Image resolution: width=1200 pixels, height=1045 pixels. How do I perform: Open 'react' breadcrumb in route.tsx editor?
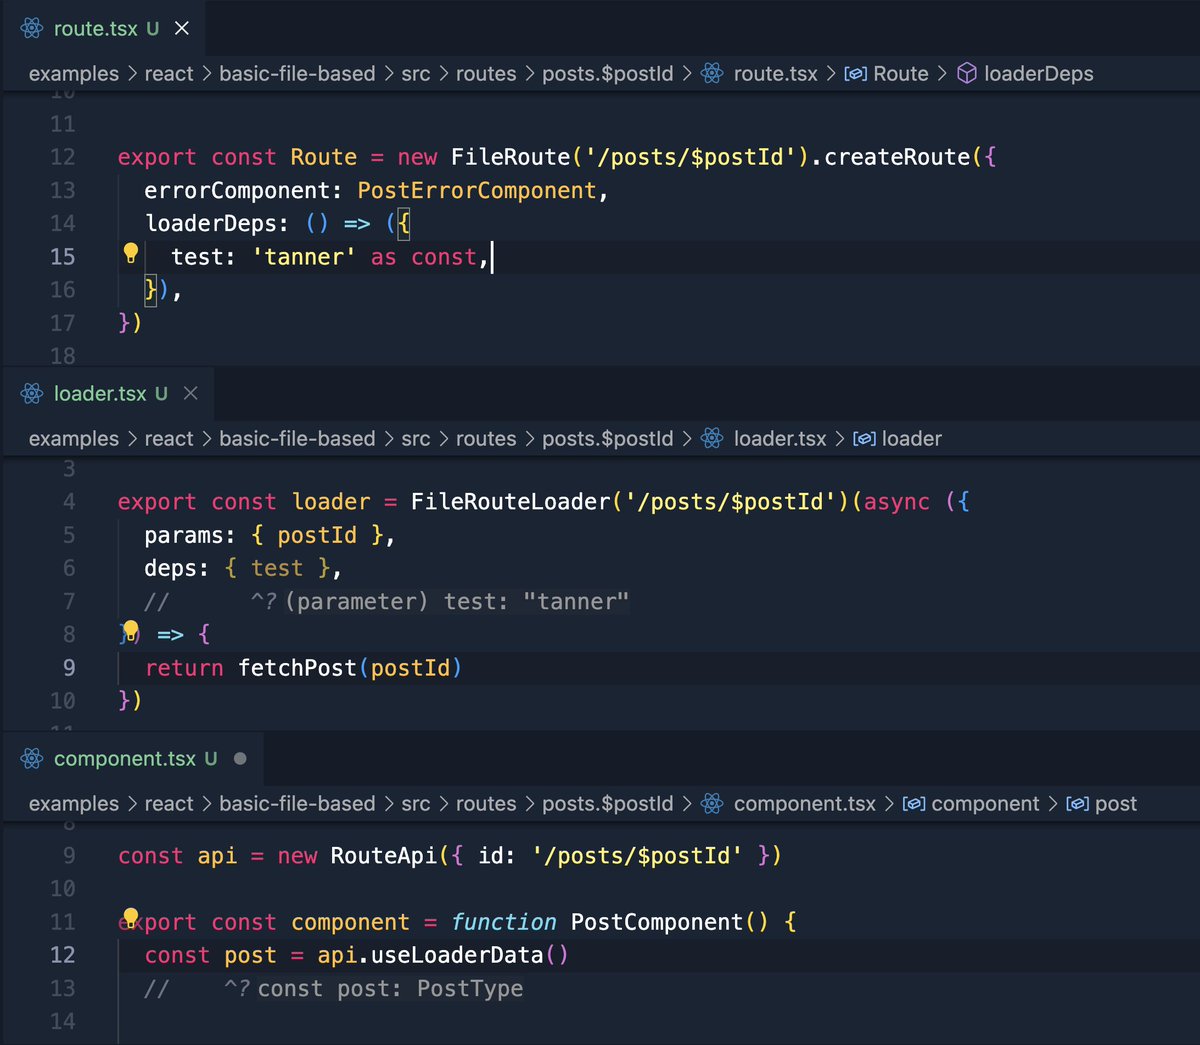169,73
